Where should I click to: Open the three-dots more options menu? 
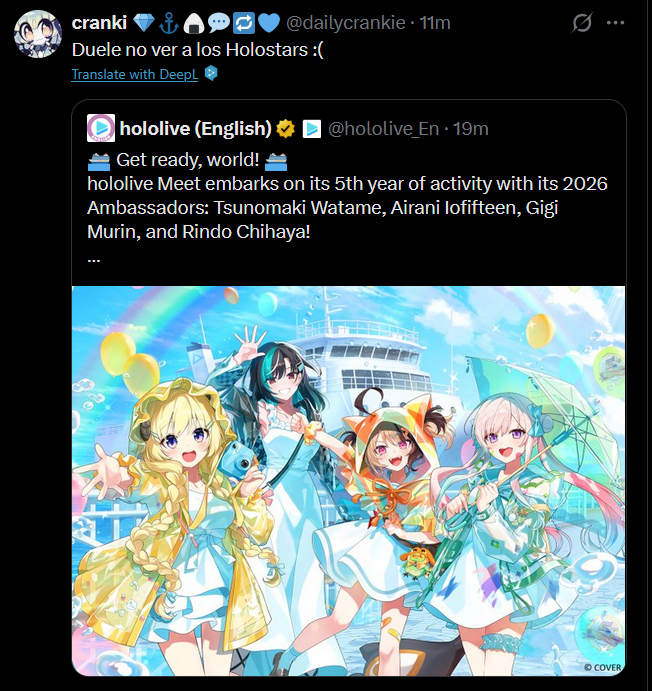tap(615, 23)
